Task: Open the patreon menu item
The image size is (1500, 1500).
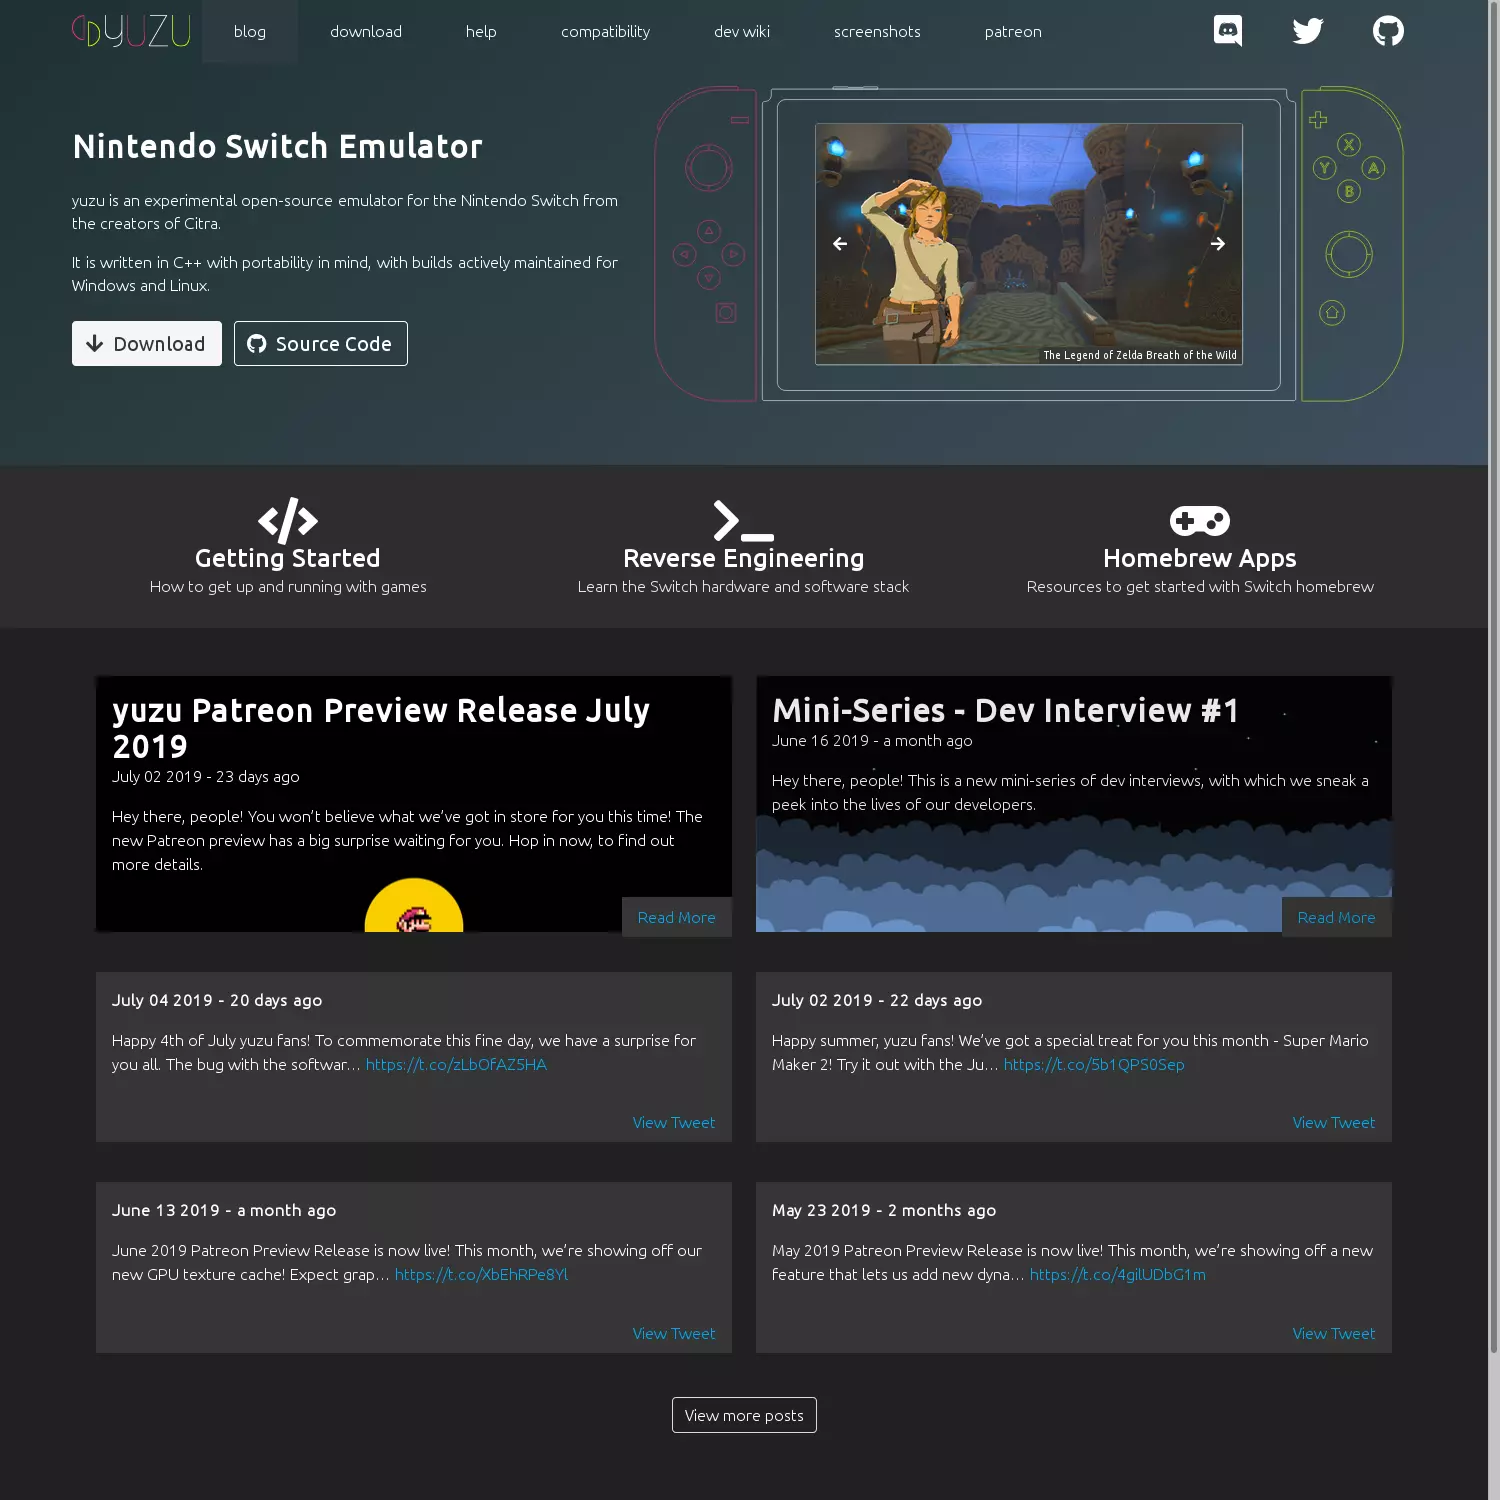Action: point(1013,31)
